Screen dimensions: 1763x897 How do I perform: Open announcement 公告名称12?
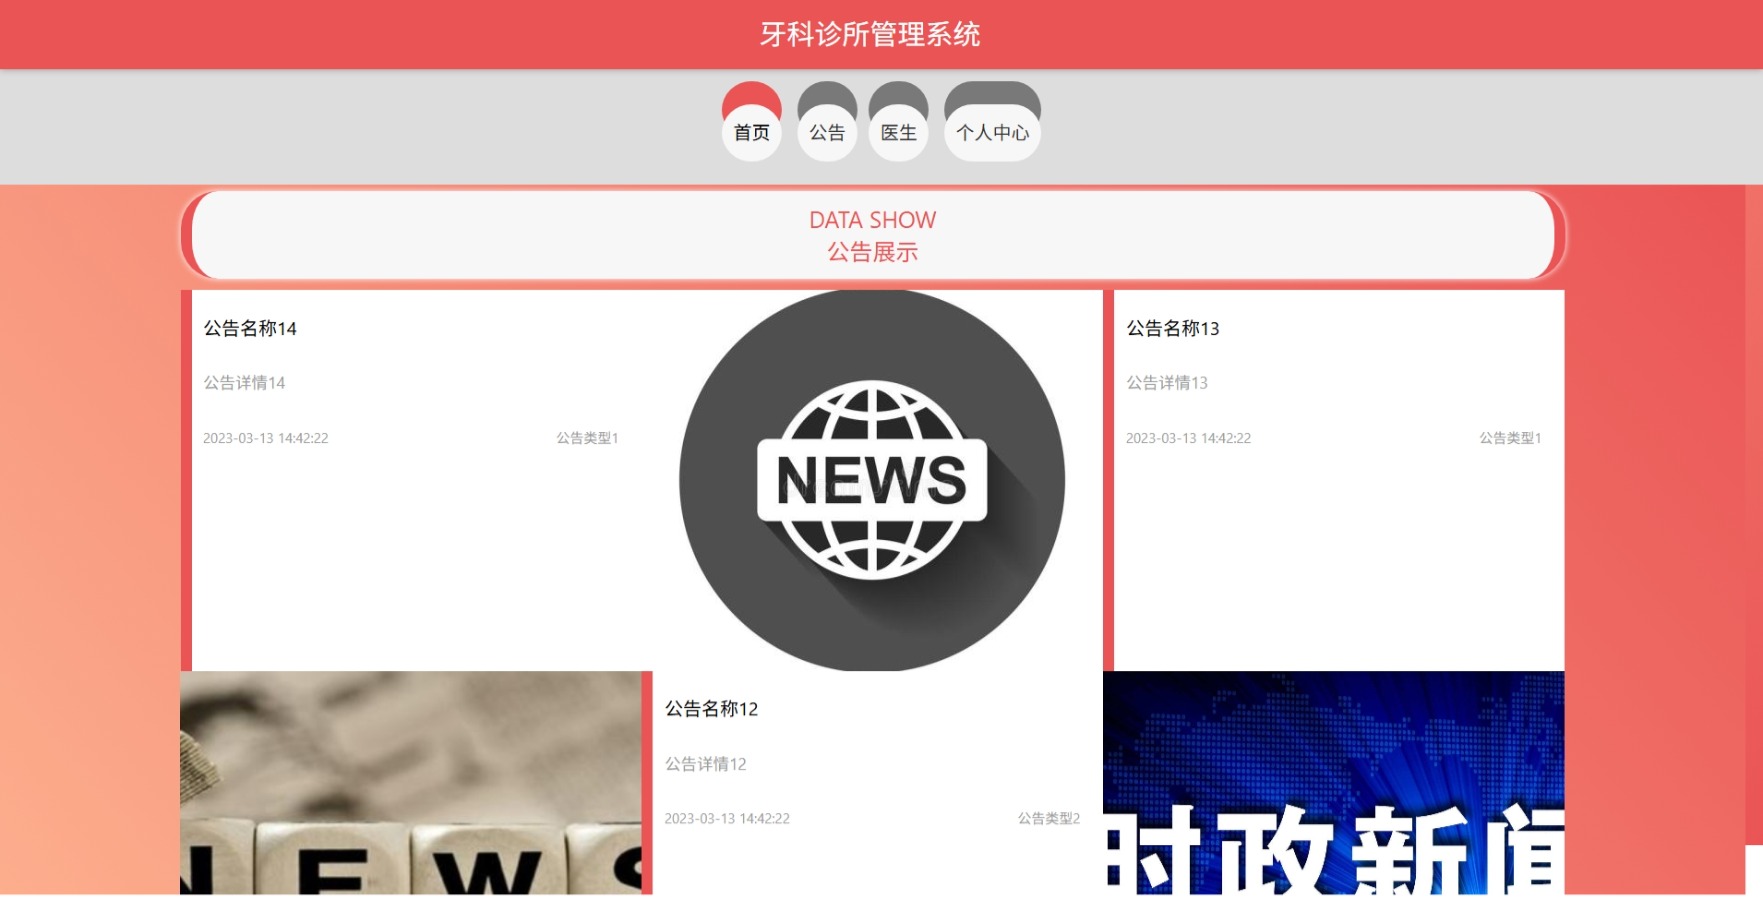711,709
